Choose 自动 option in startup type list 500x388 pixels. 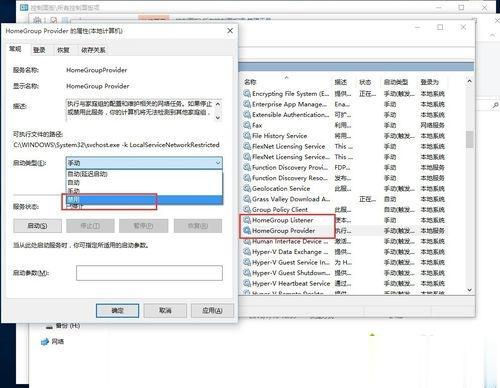pos(144,183)
